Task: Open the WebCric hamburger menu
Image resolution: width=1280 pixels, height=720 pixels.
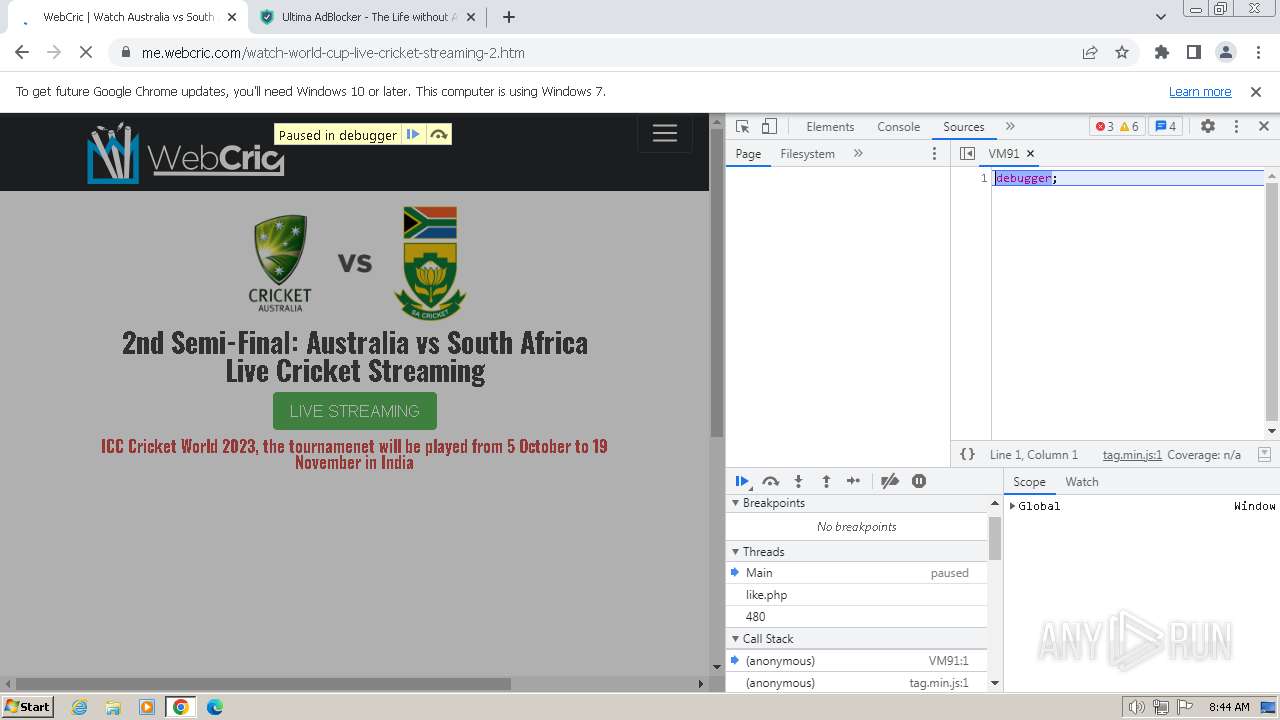Action: pyautogui.click(x=665, y=133)
